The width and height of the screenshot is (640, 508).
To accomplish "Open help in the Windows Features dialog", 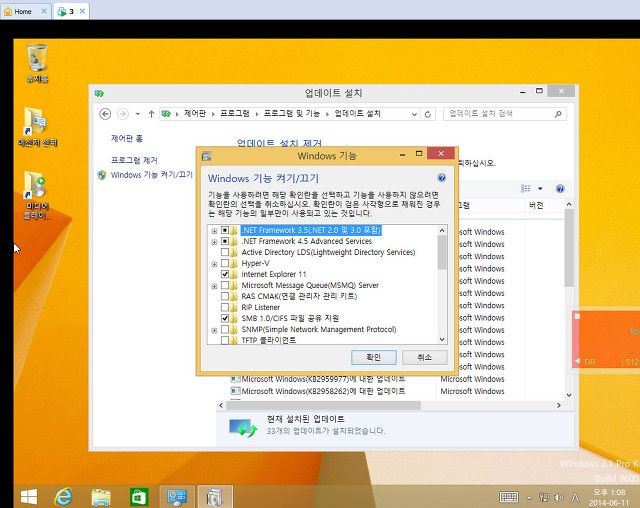I will click(441, 178).
